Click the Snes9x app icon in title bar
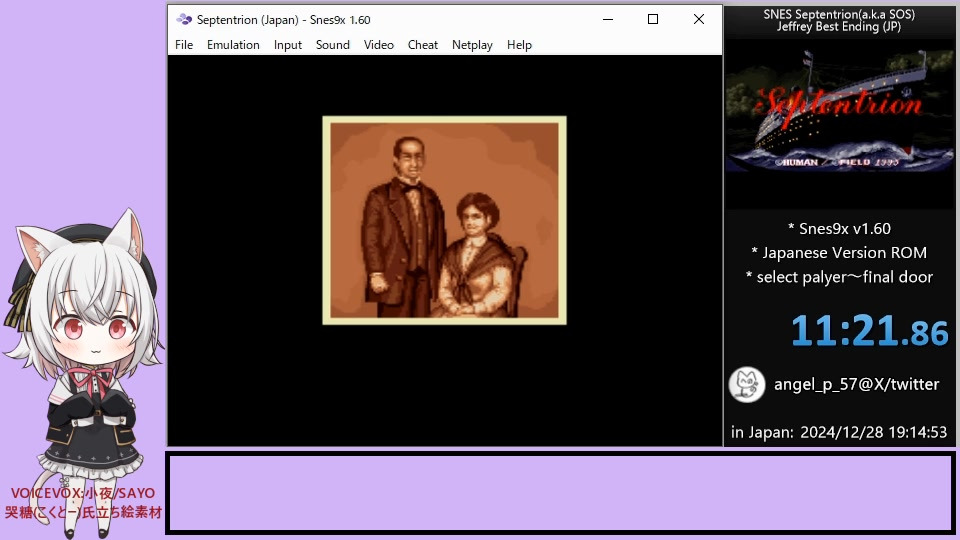The height and width of the screenshot is (540, 960). pos(184,20)
